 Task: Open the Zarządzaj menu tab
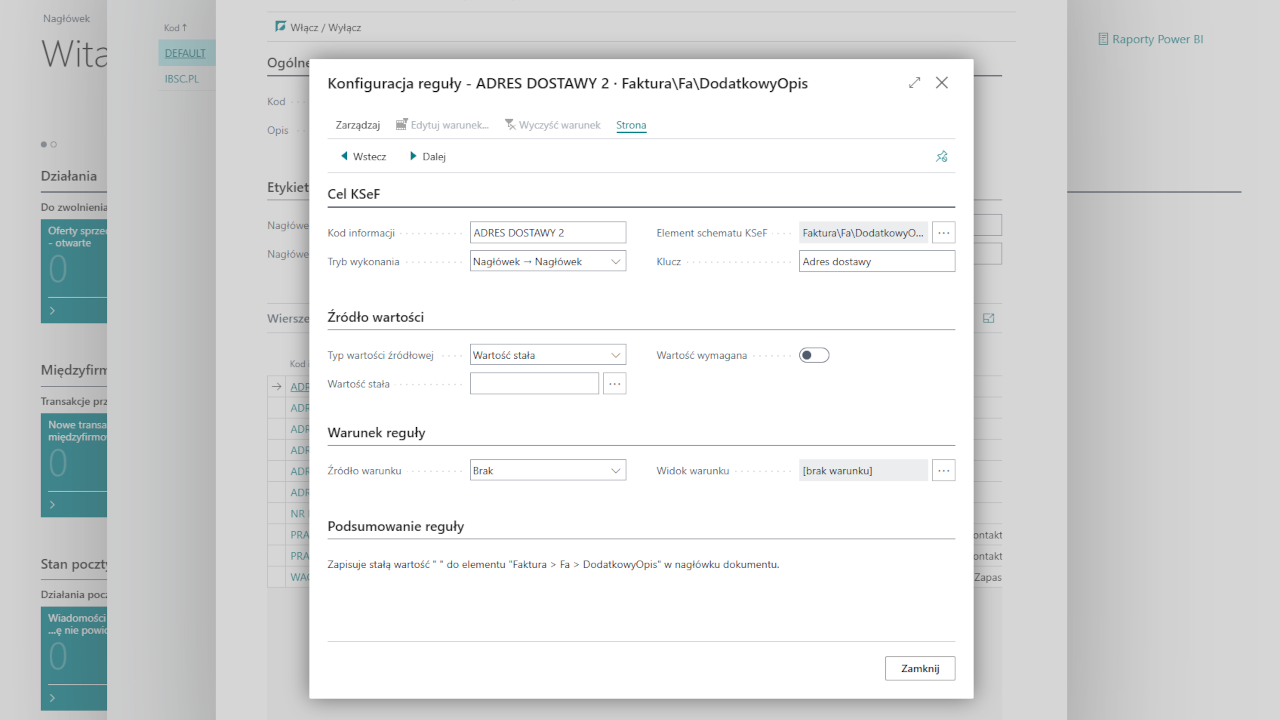coord(357,125)
